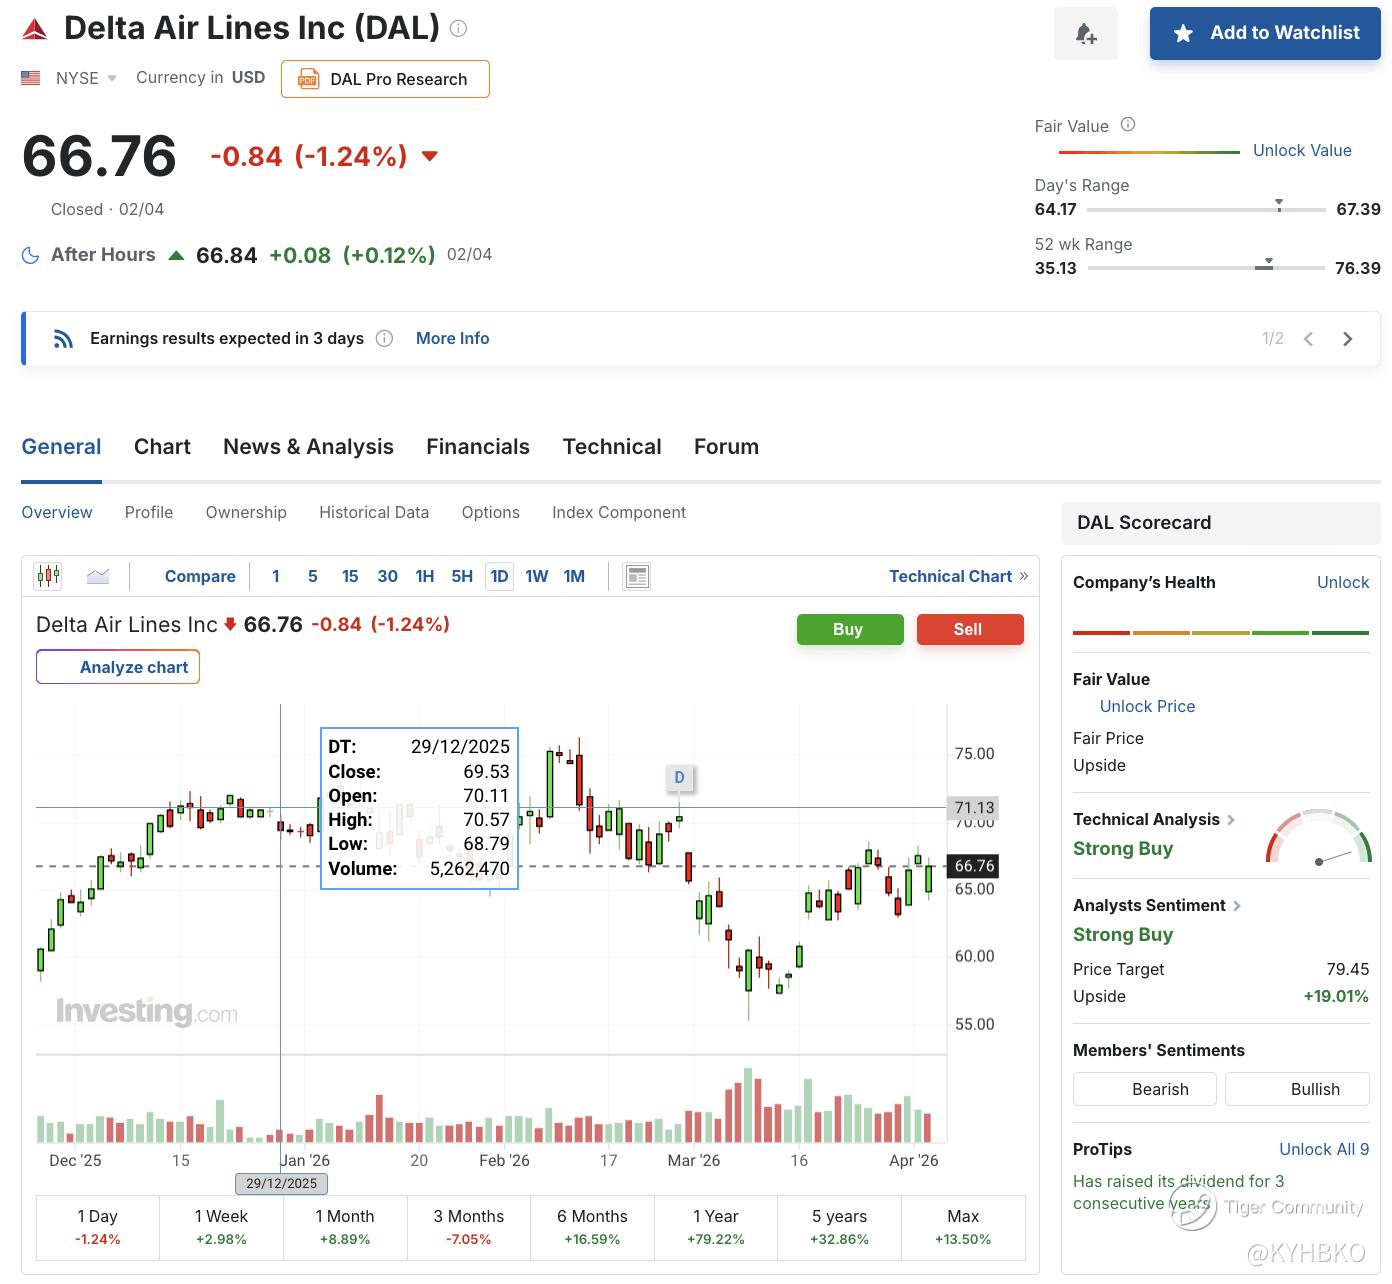
Task: Open the NYSE exchange dropdown
Action: (86, 78)
